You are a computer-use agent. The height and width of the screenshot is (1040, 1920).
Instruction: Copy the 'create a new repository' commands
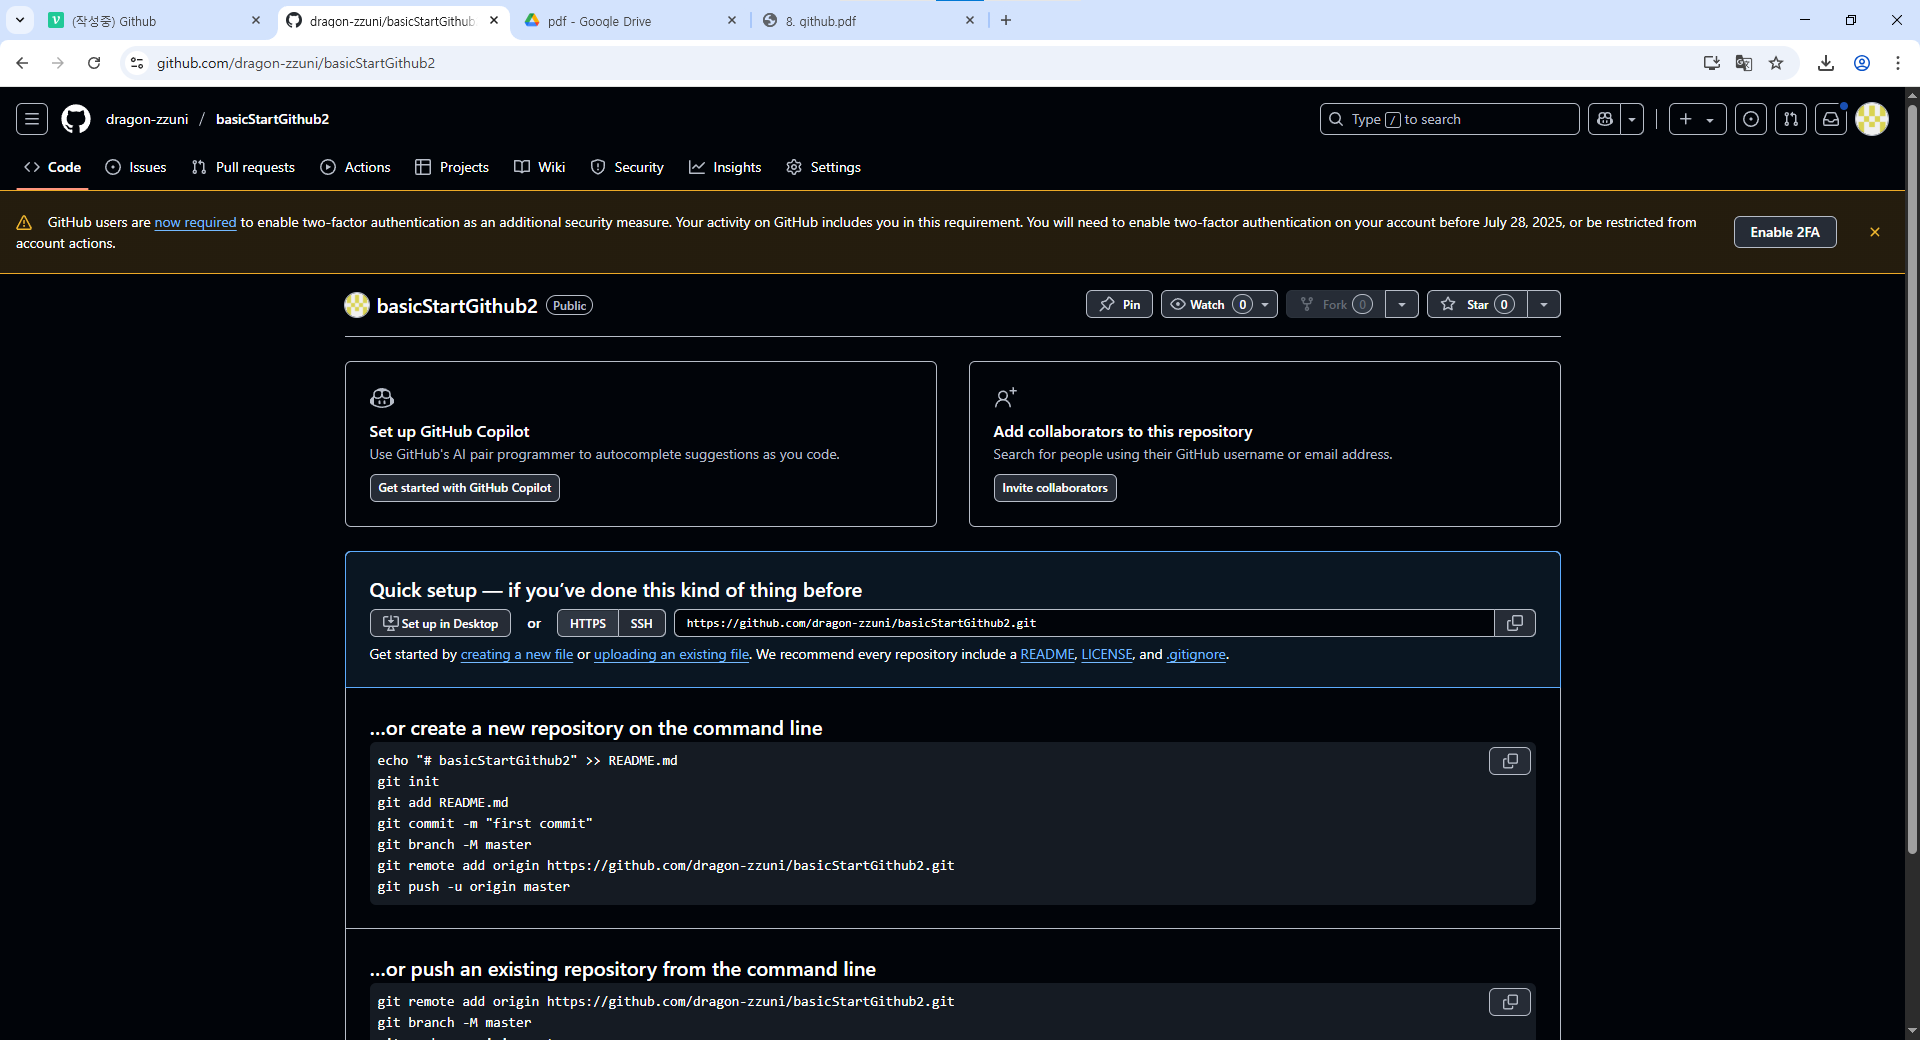point(1510,761)
